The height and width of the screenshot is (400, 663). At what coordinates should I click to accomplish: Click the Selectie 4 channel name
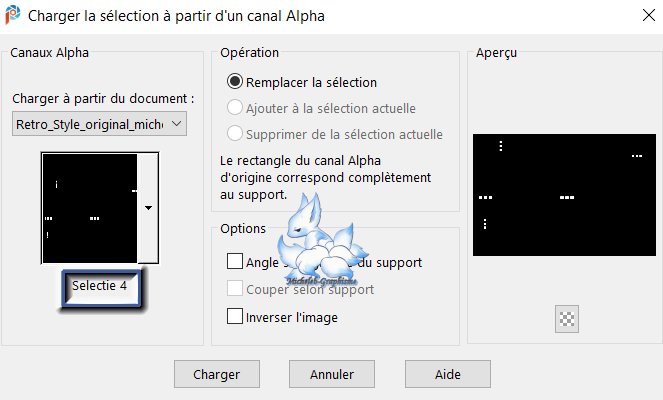[x=100, y=286]
